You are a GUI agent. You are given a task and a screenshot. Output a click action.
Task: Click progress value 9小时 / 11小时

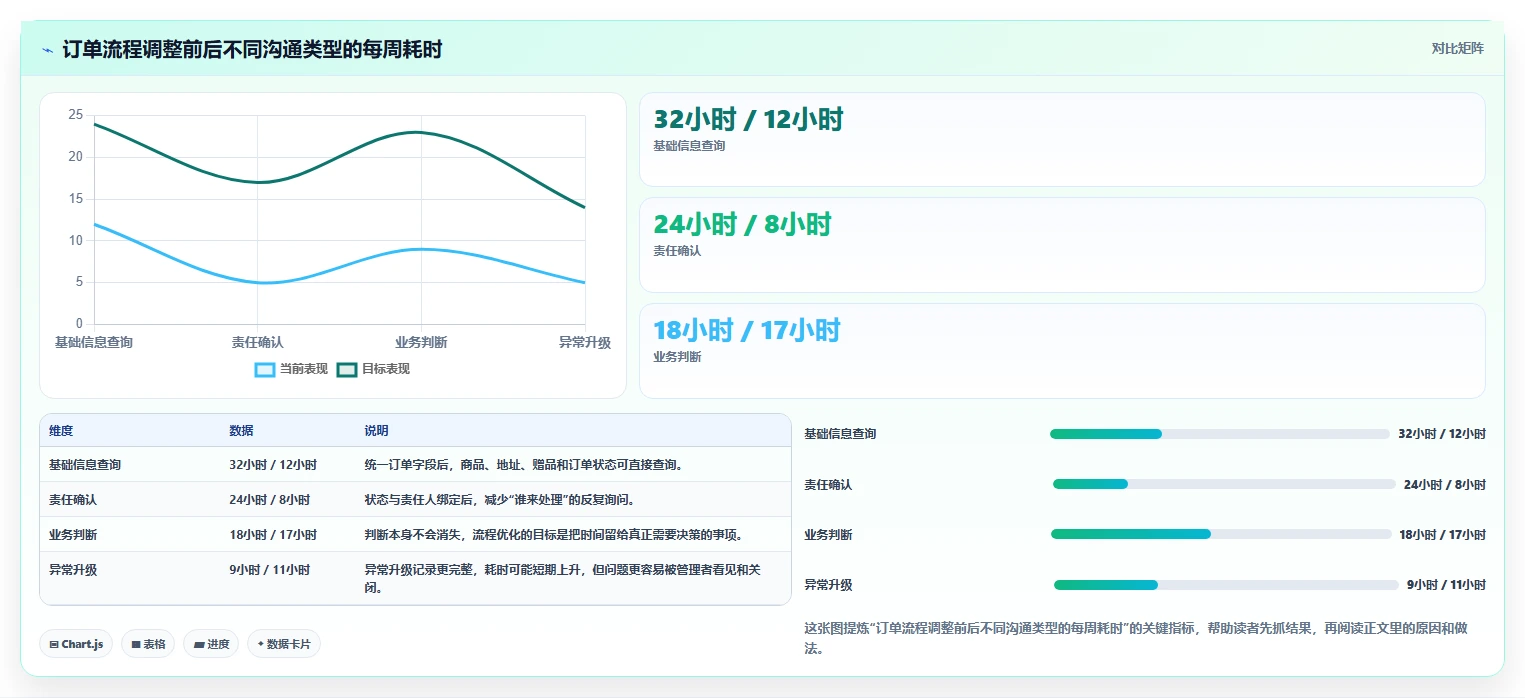click(1446, 585)
